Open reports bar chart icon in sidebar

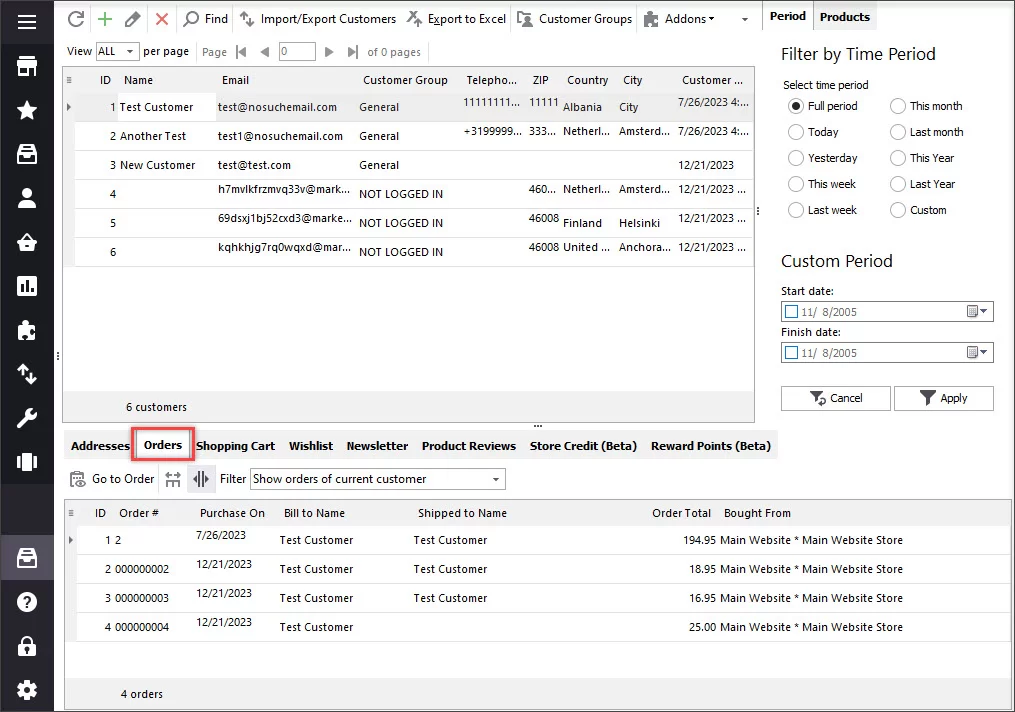tap(27, 286)
